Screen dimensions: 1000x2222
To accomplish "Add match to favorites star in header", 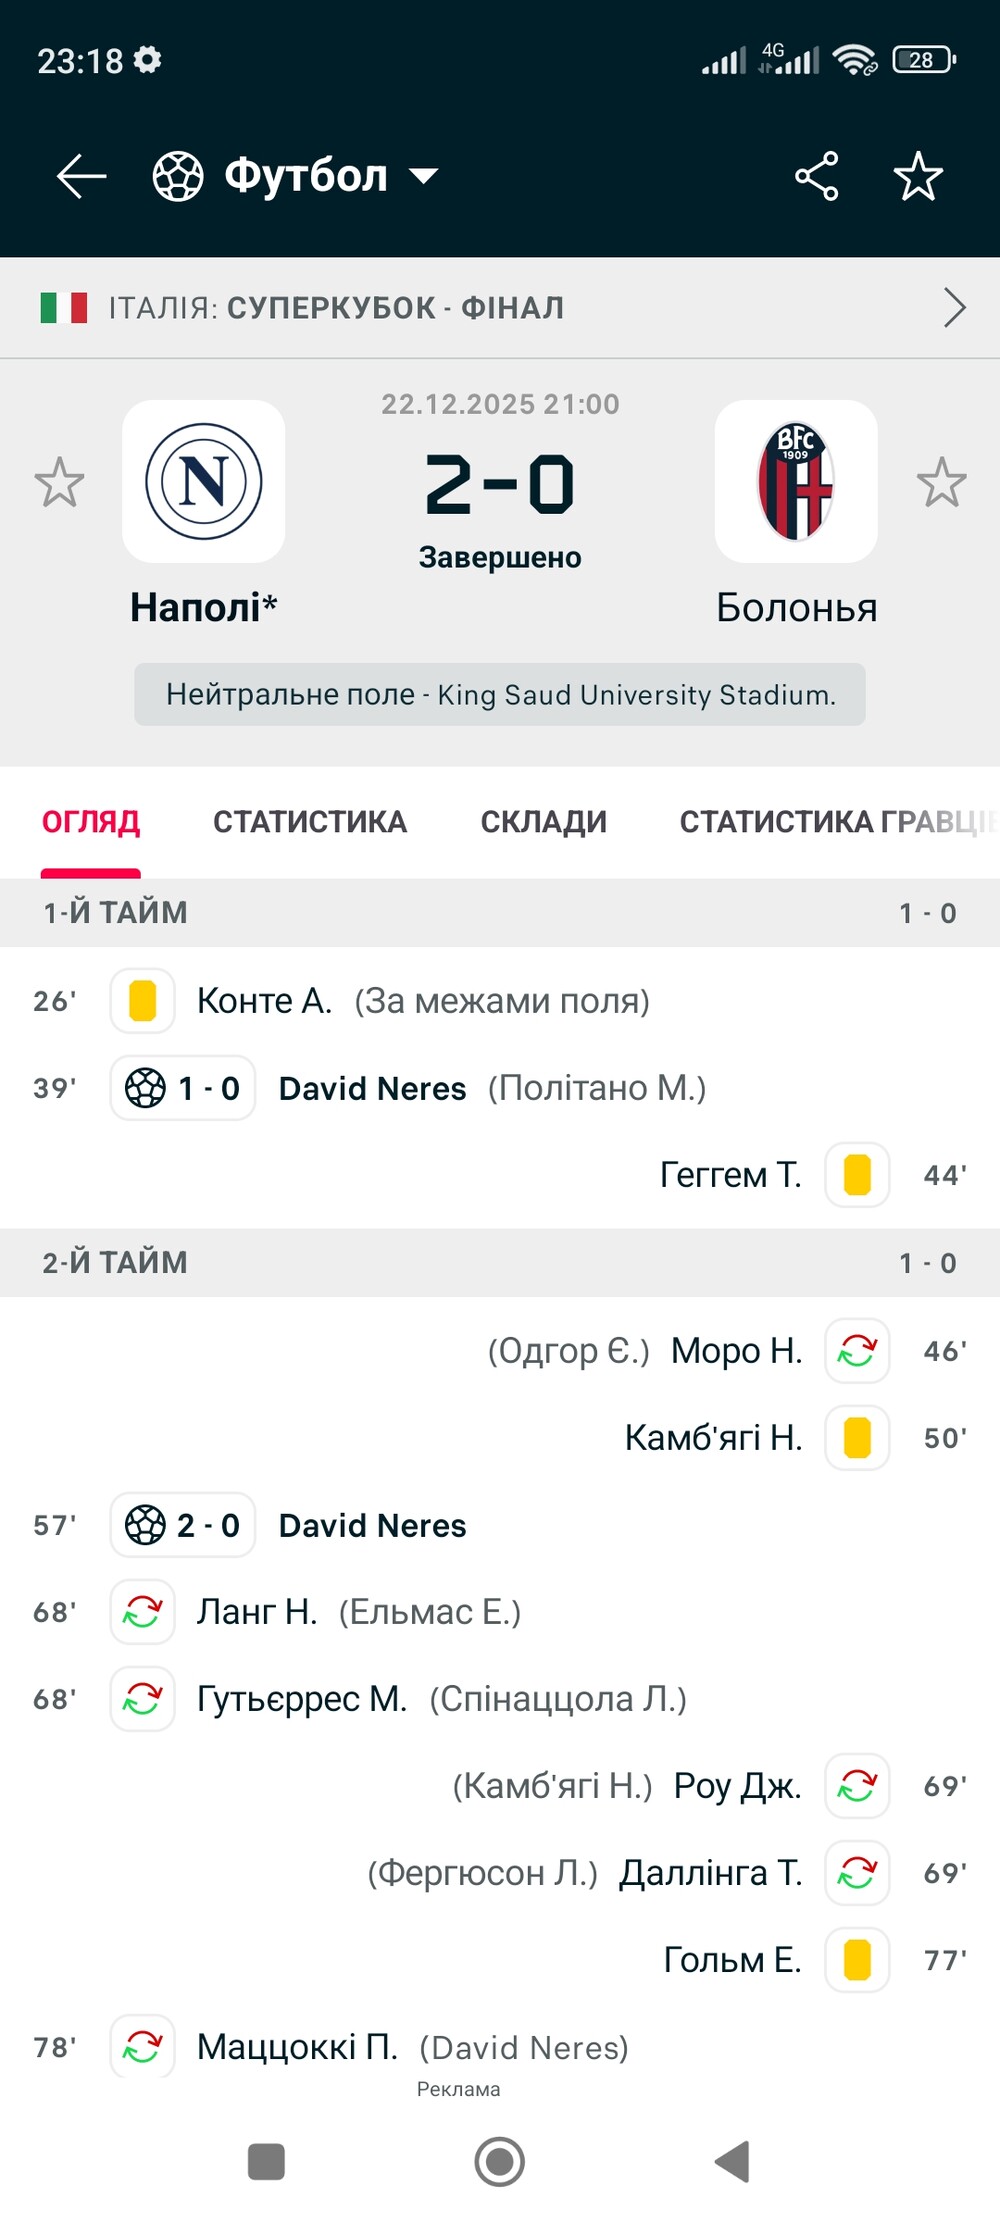I will tap(917, 177).
